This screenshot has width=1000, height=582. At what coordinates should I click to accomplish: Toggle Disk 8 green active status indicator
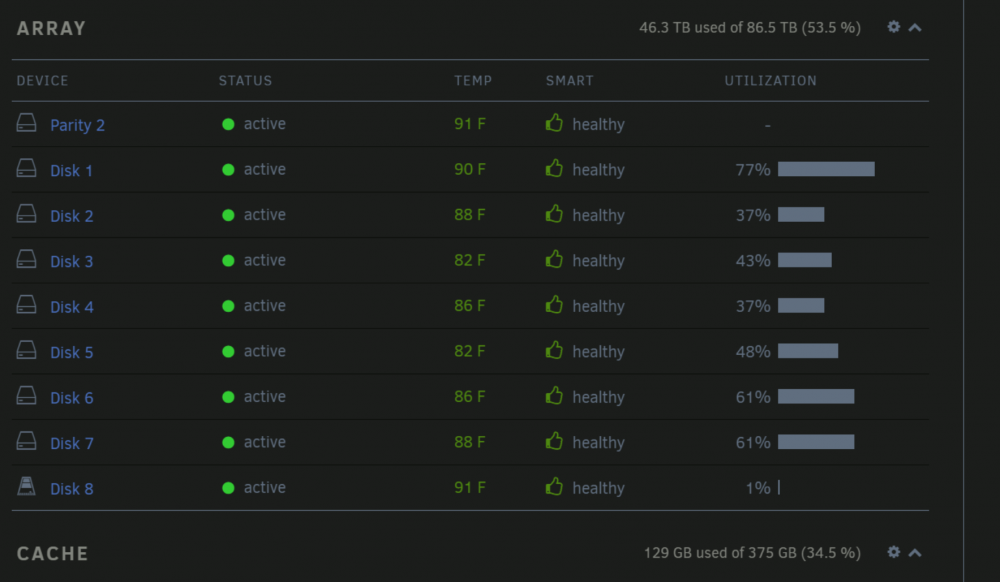pyautogui.click(x=228, y=488)
